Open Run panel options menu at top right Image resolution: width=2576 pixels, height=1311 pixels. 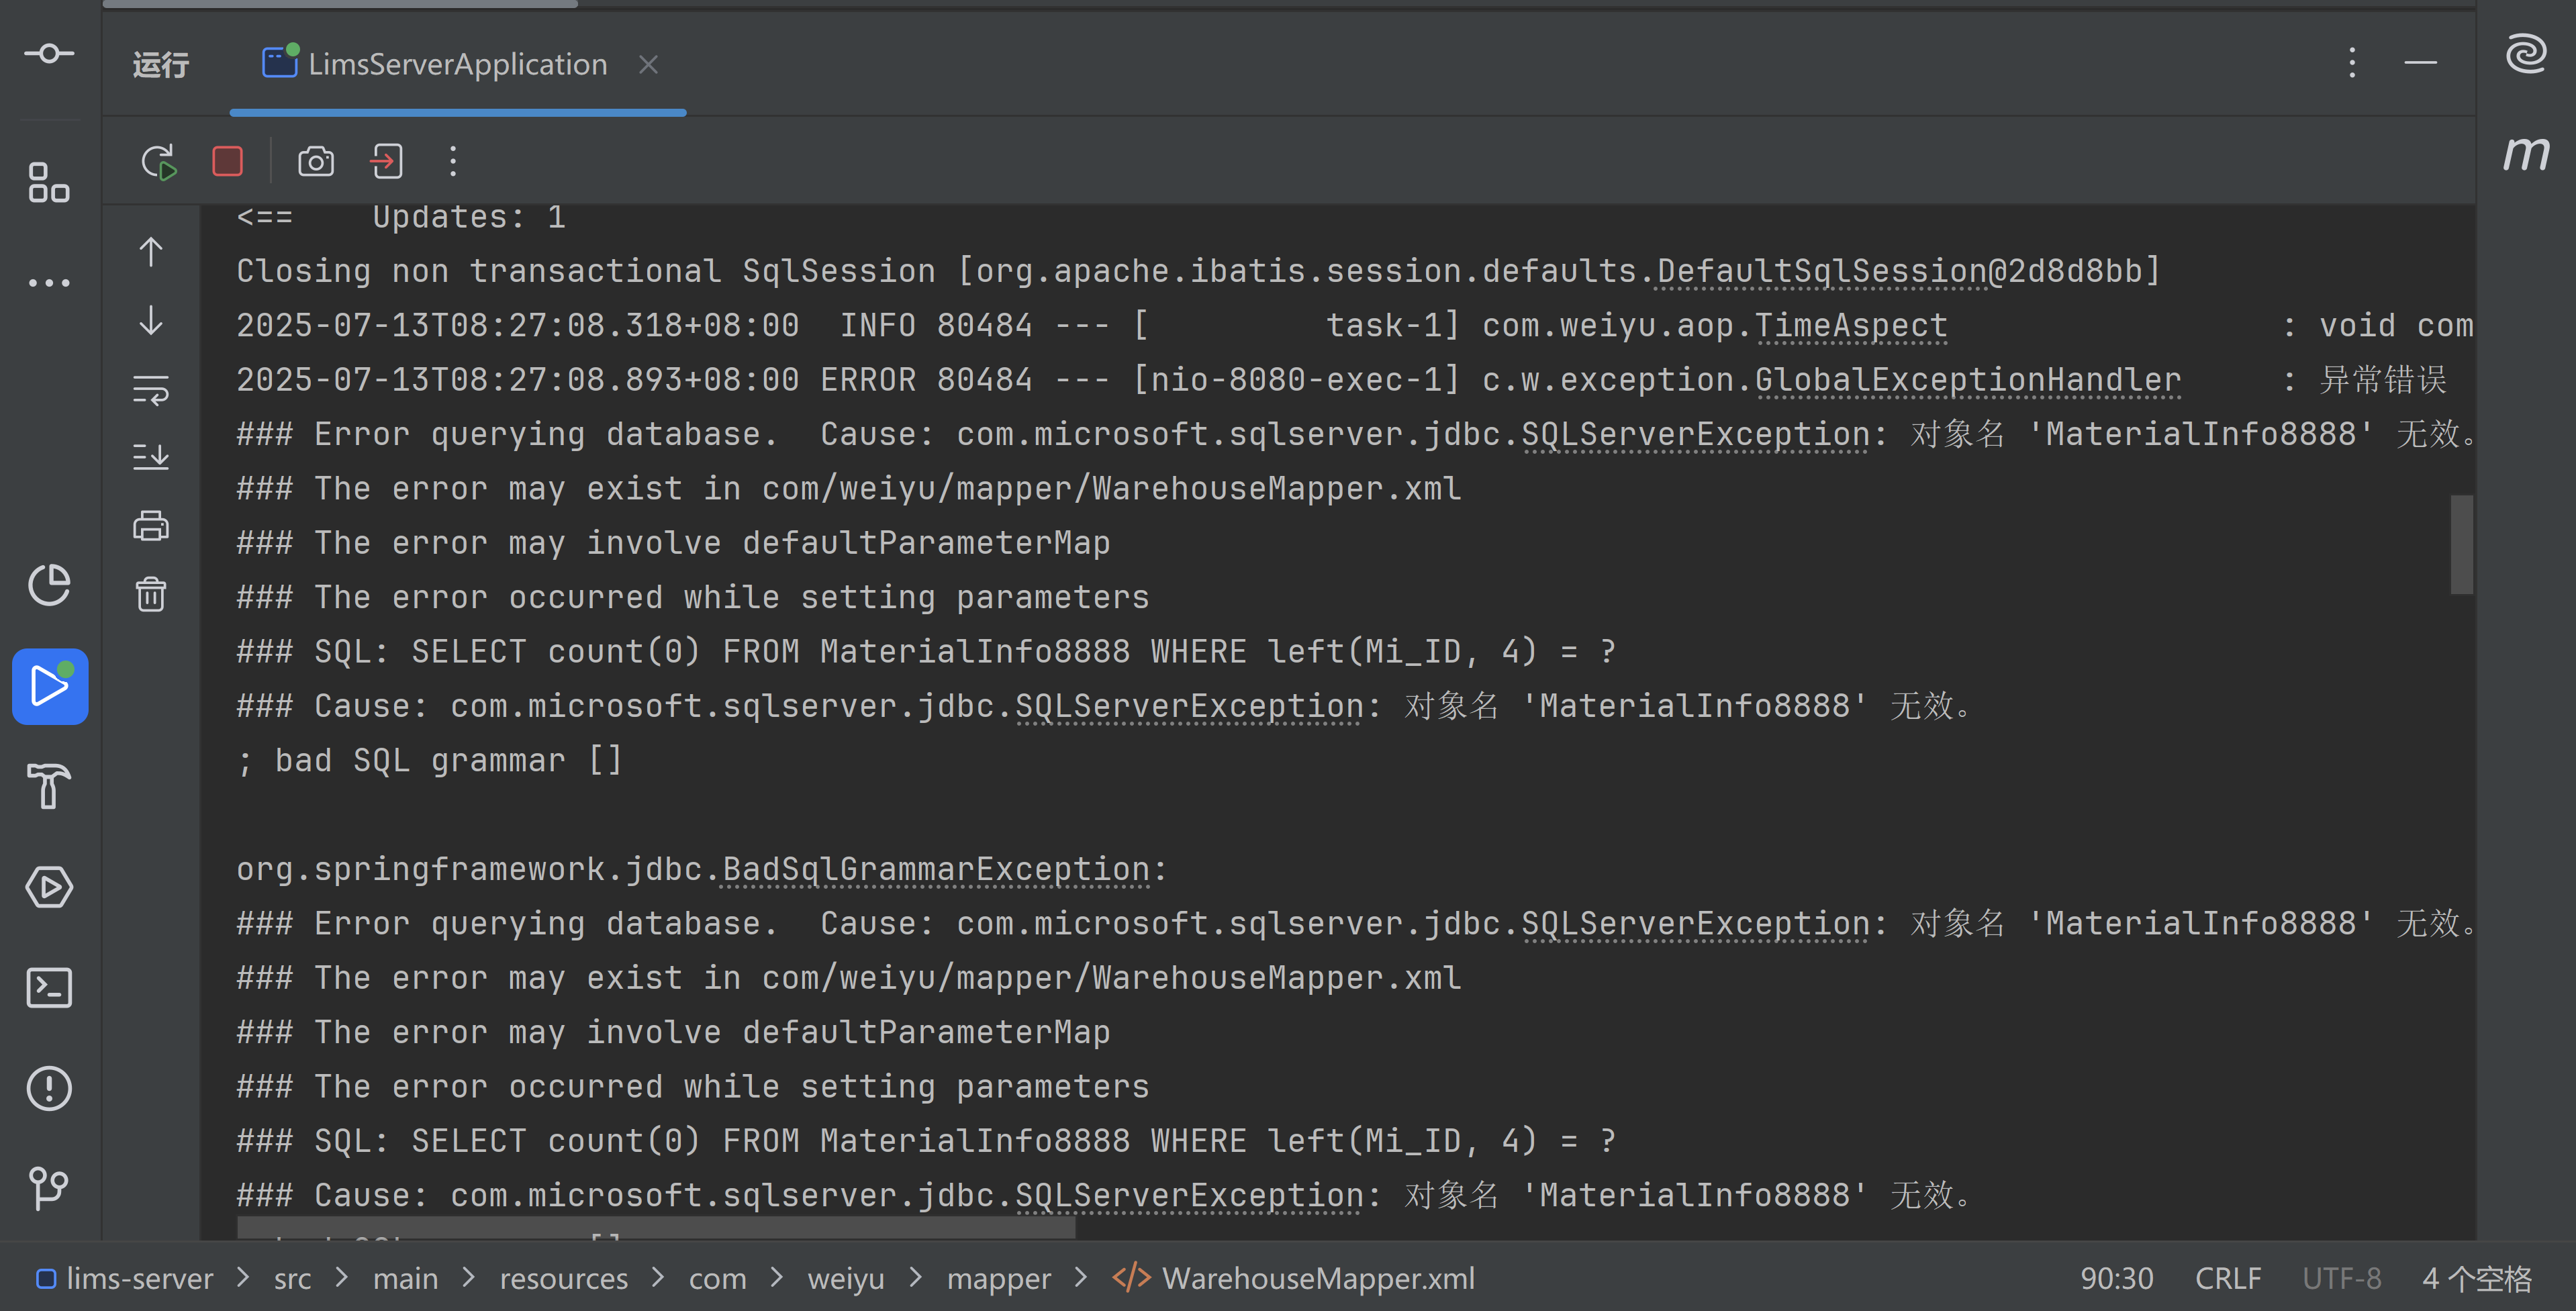coord(2352,63)
